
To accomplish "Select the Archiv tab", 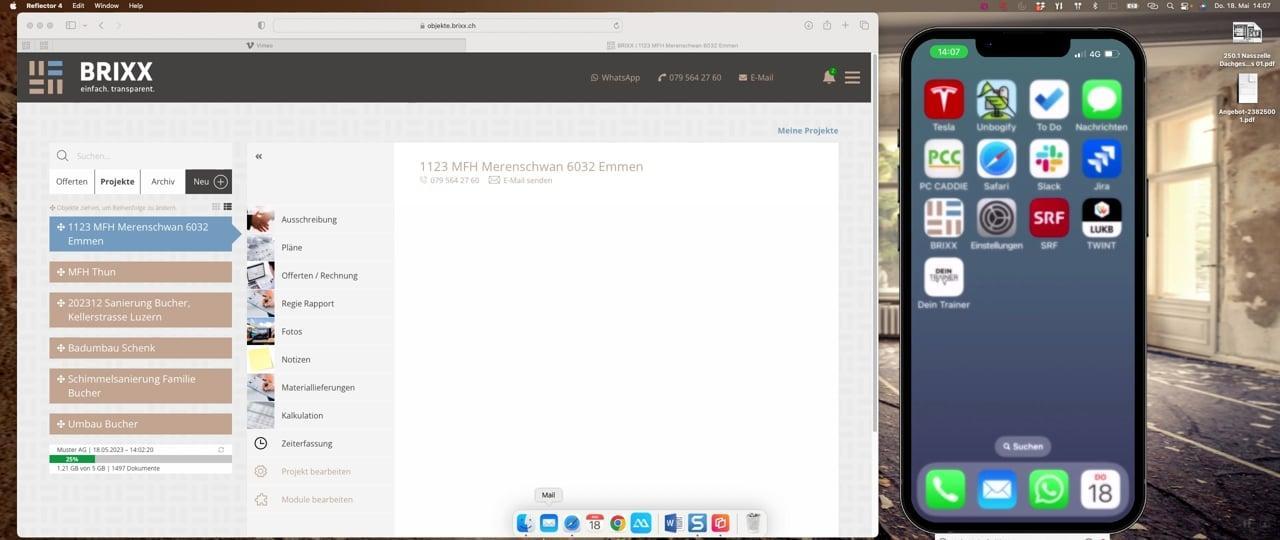I will click(x=163, y=182).
